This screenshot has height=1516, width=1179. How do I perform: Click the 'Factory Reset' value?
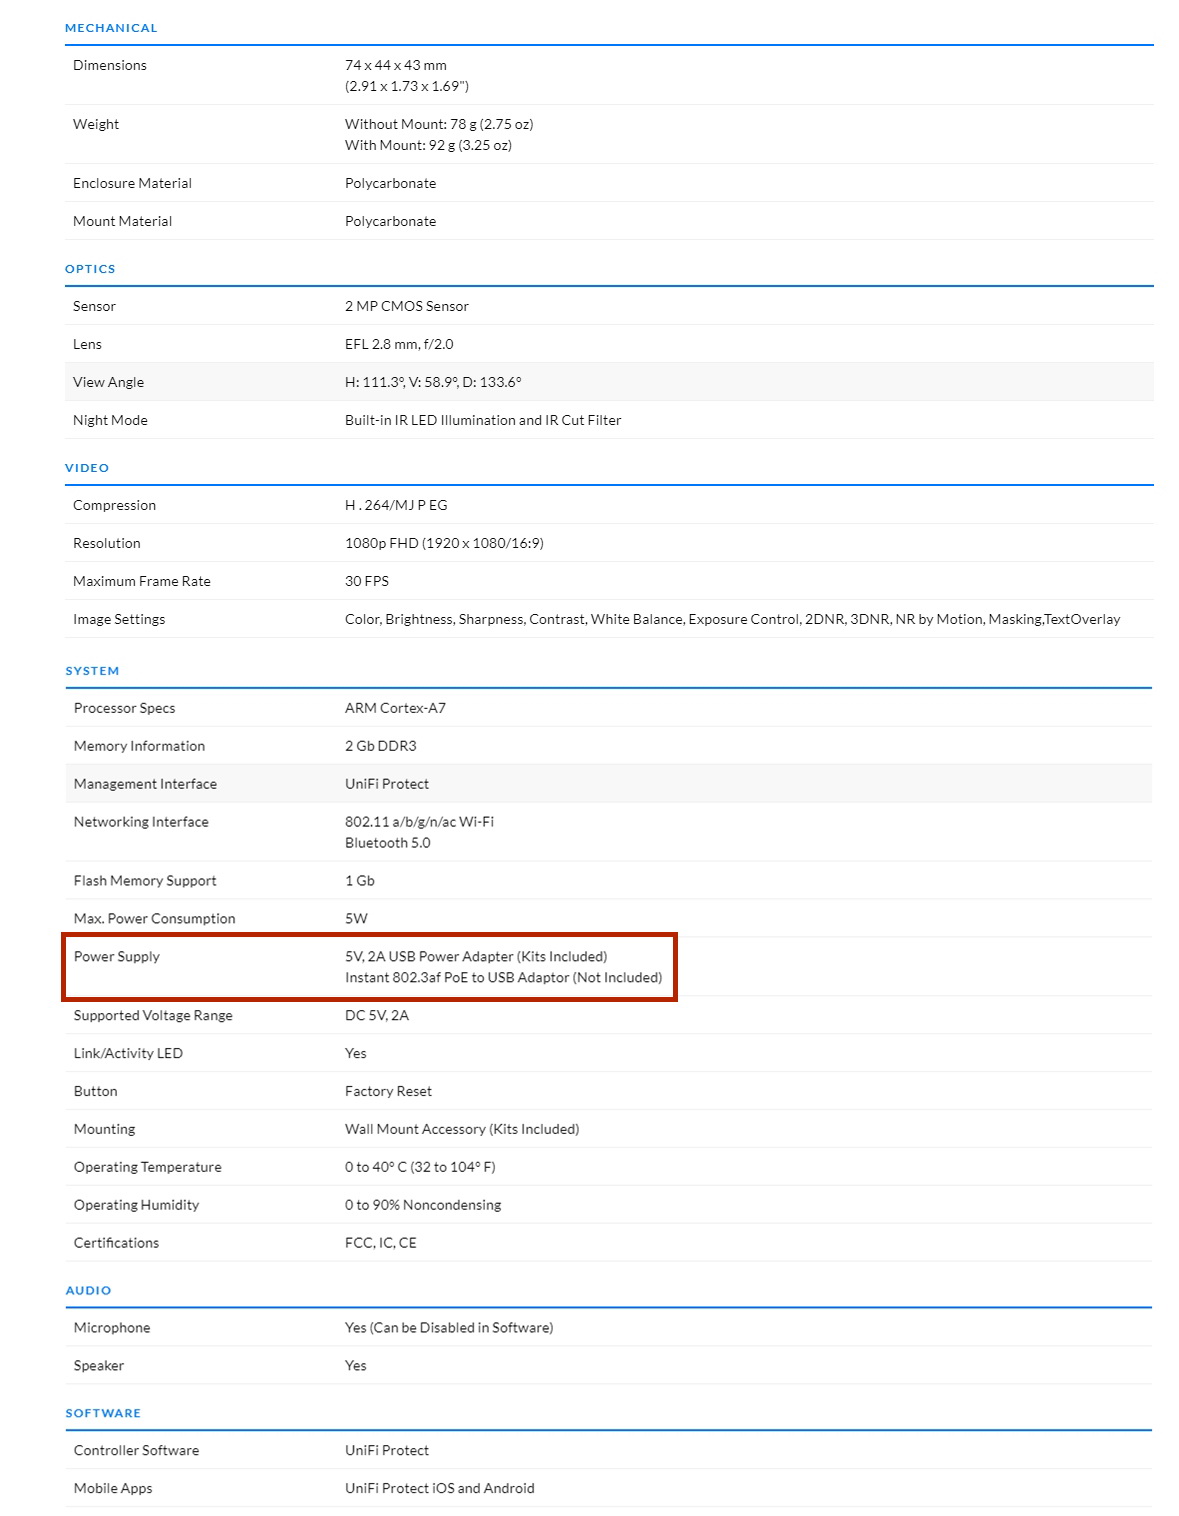[388, 1092]
